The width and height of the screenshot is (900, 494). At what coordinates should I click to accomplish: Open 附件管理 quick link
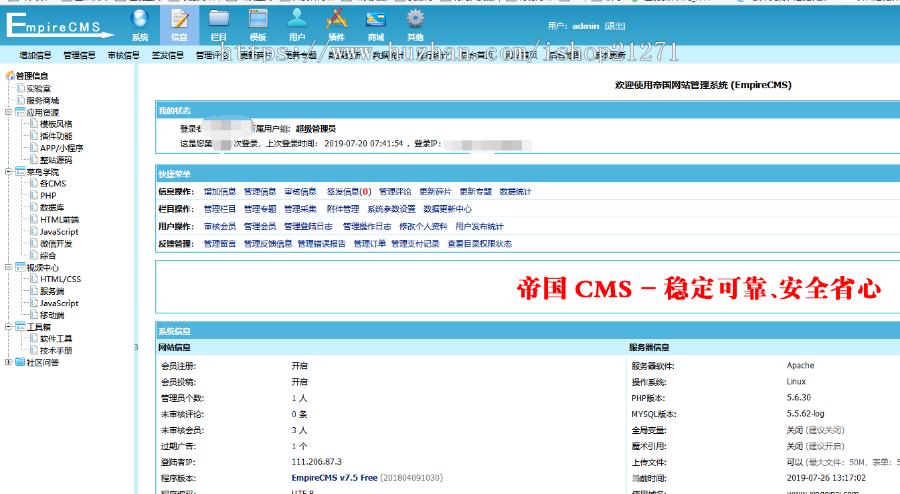(343, 209)
